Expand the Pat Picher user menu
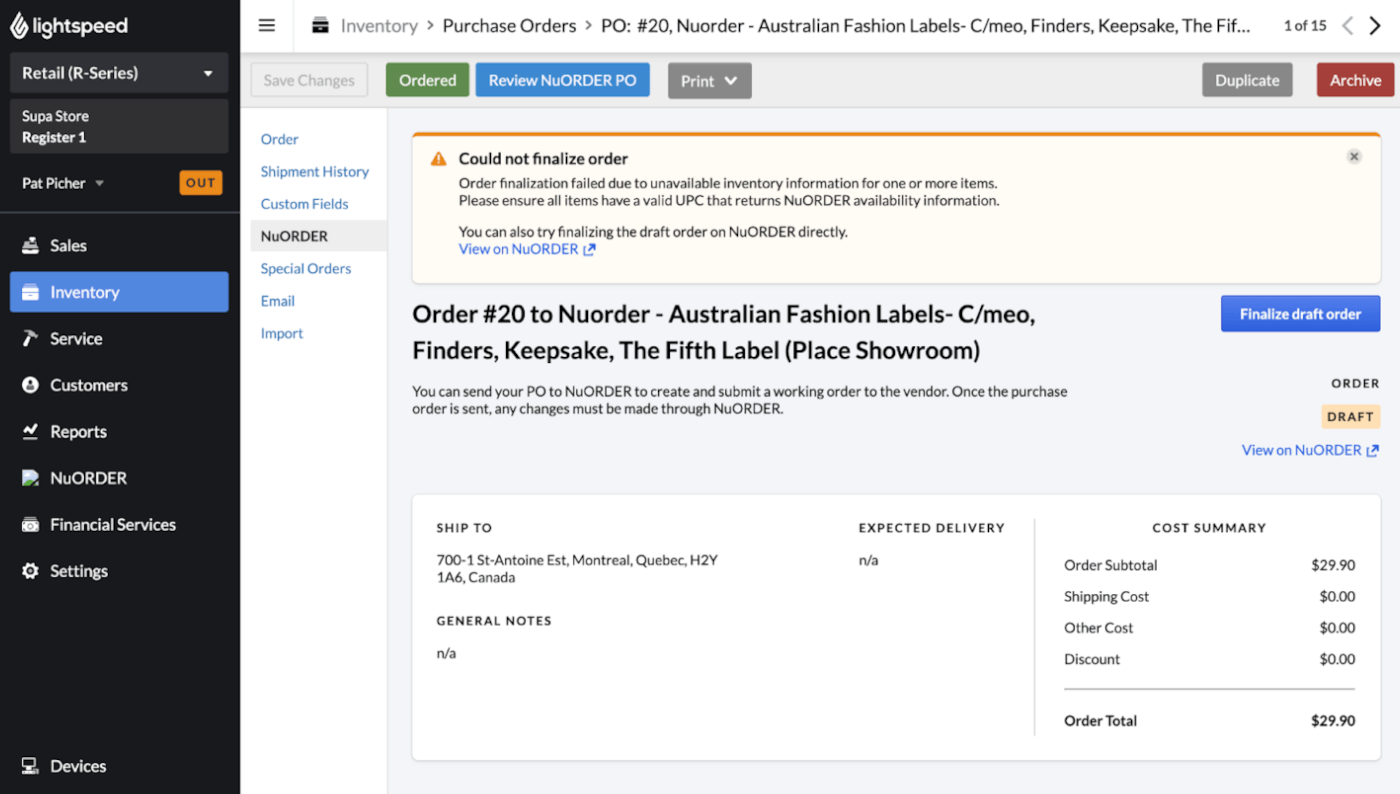This screenshot has height=794, width=1400. (x=63, y=183)
